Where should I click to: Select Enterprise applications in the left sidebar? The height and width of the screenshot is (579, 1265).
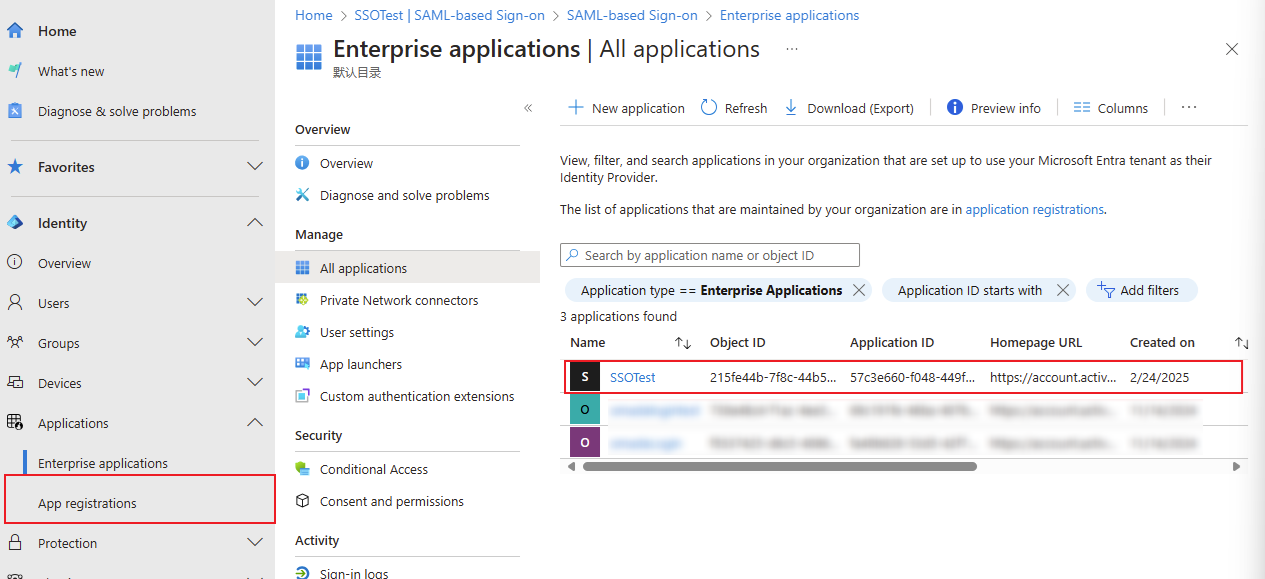103,463
